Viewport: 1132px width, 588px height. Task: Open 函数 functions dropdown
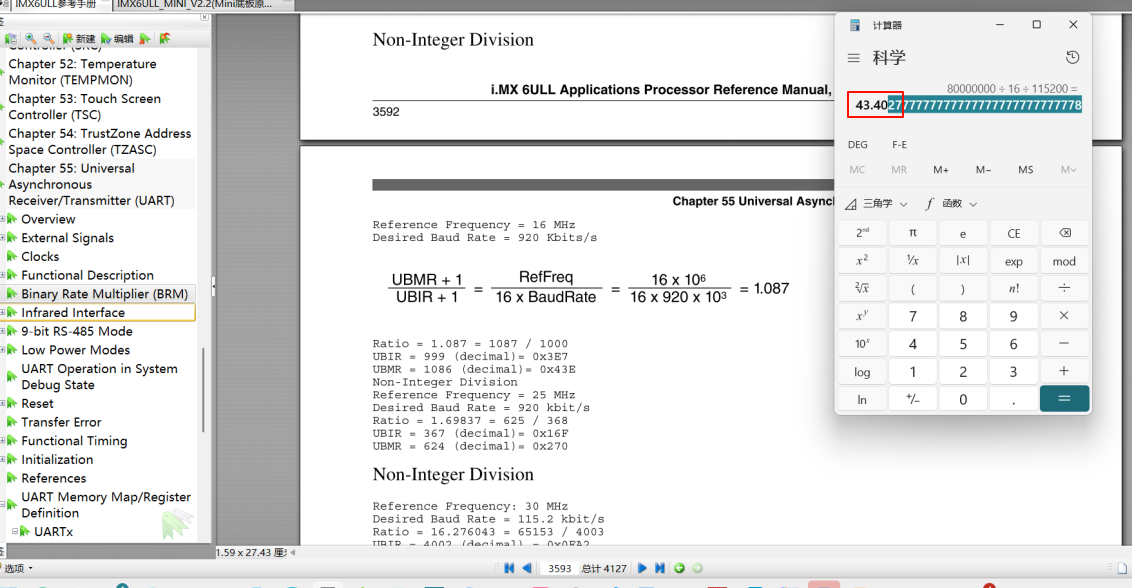pyautogui.click(x=951, y=204)
